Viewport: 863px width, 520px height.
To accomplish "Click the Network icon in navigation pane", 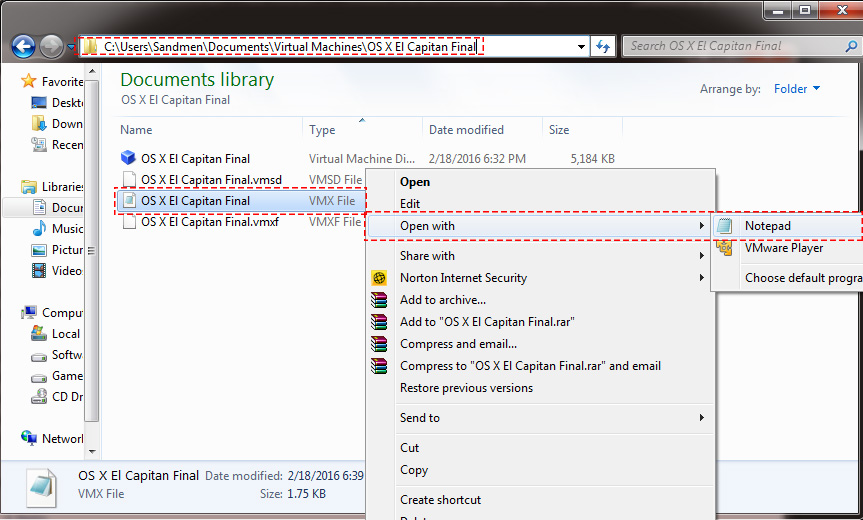I will click(x=29, y=438).
